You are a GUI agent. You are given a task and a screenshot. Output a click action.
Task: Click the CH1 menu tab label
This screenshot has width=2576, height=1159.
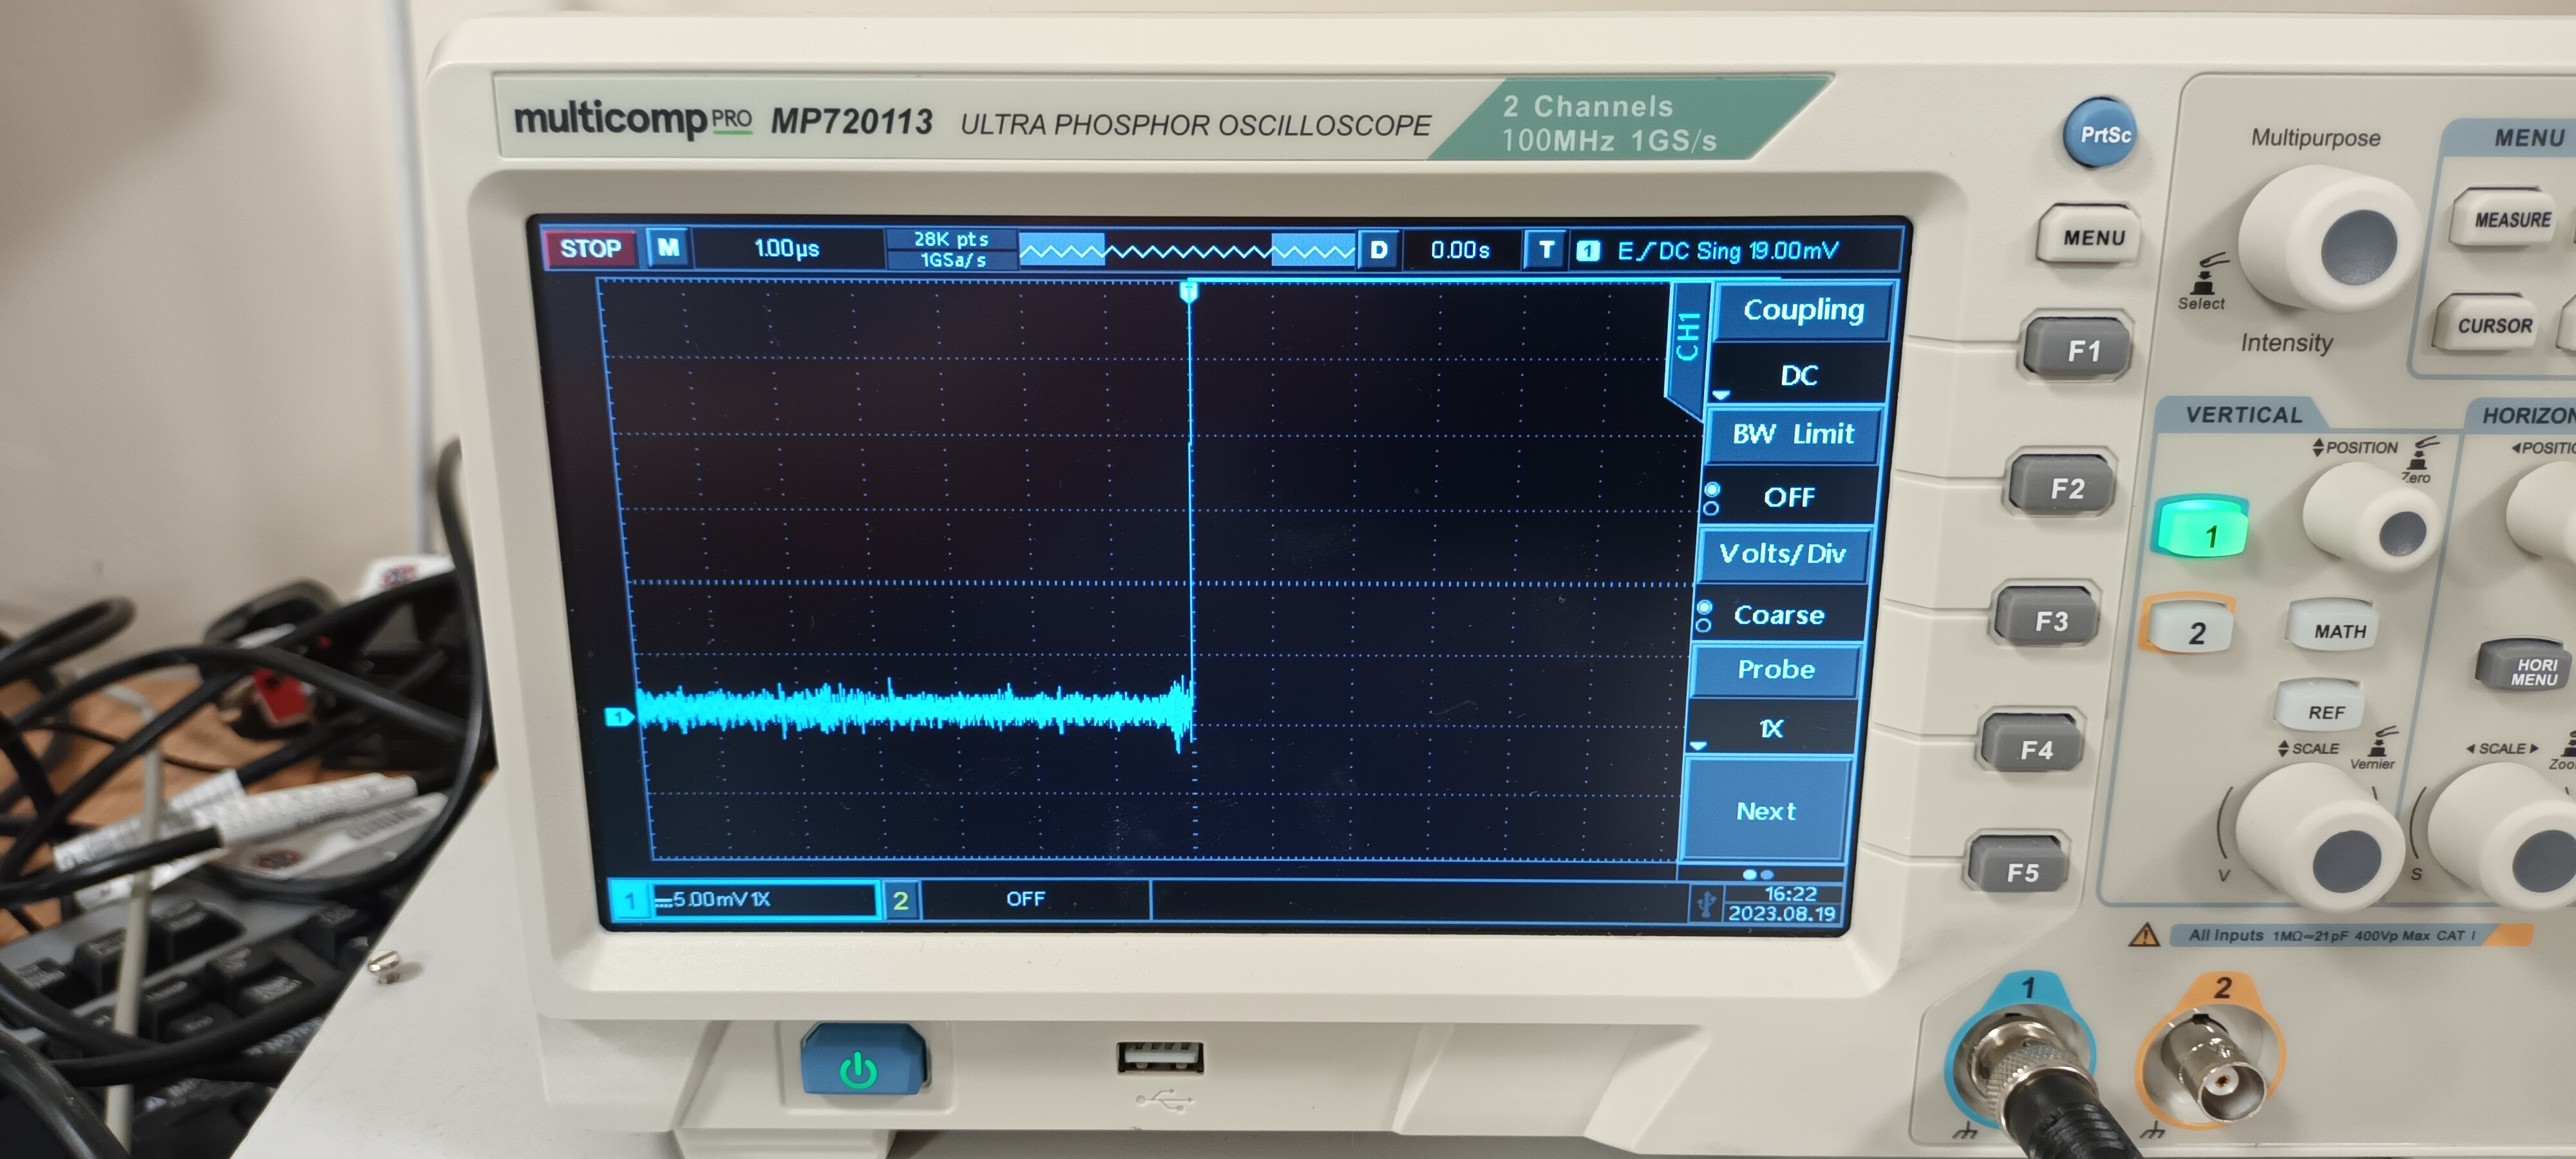(1688, 336)
